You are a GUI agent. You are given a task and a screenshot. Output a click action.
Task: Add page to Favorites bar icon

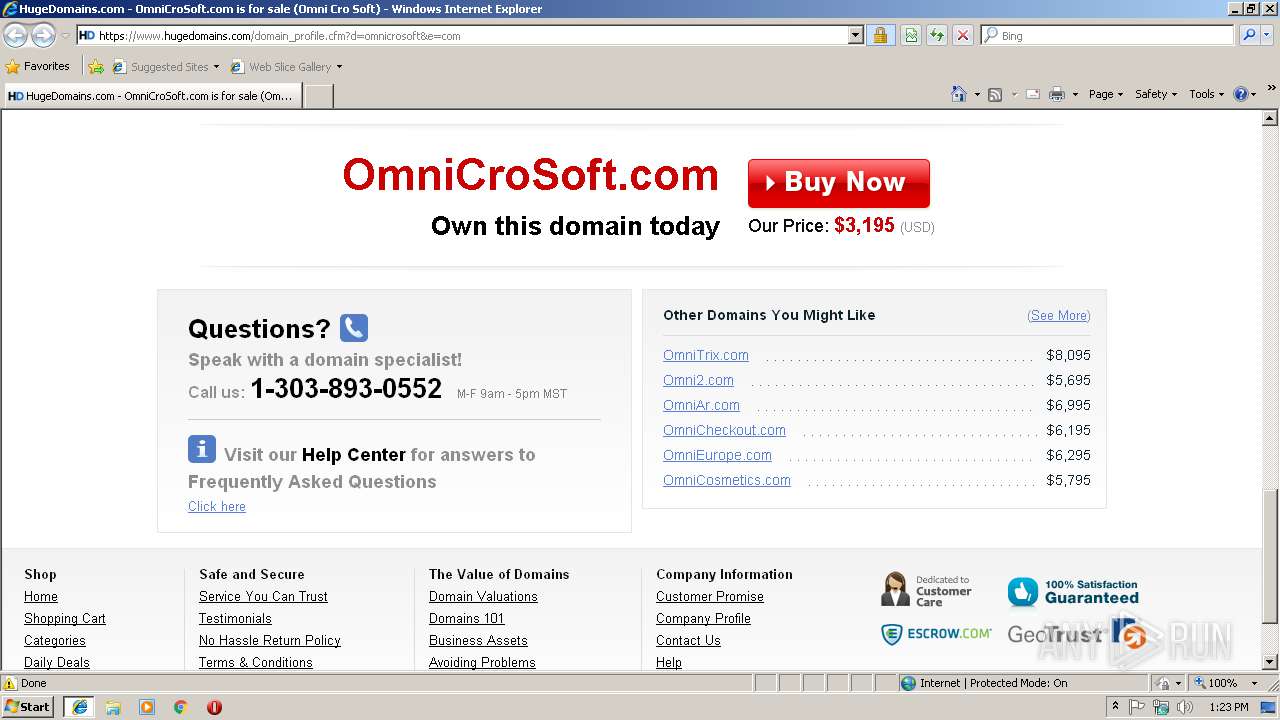pyautogui.click(x=96, y=67)
